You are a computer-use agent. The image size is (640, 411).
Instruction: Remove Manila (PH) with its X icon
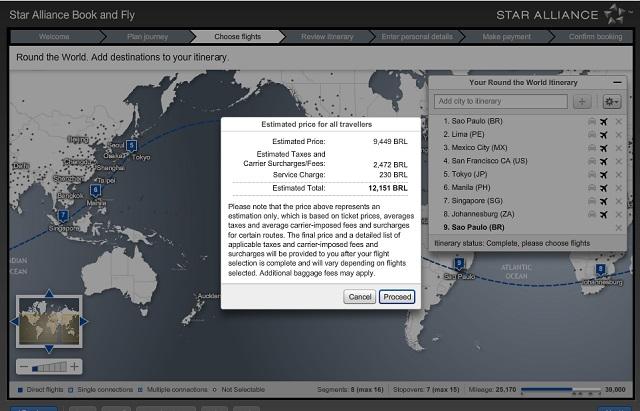coord(618,188)
